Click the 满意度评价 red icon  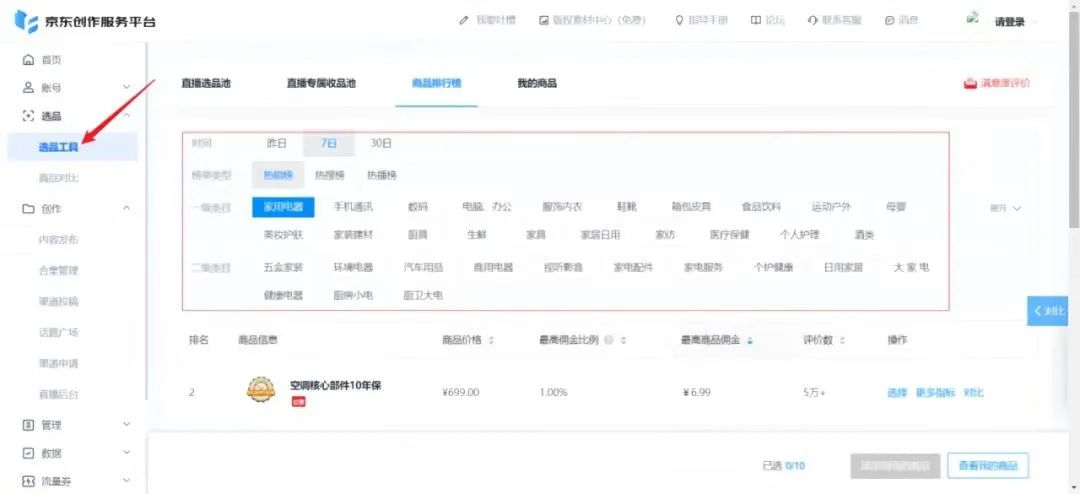pyautogui.click(x=969, y=83)
